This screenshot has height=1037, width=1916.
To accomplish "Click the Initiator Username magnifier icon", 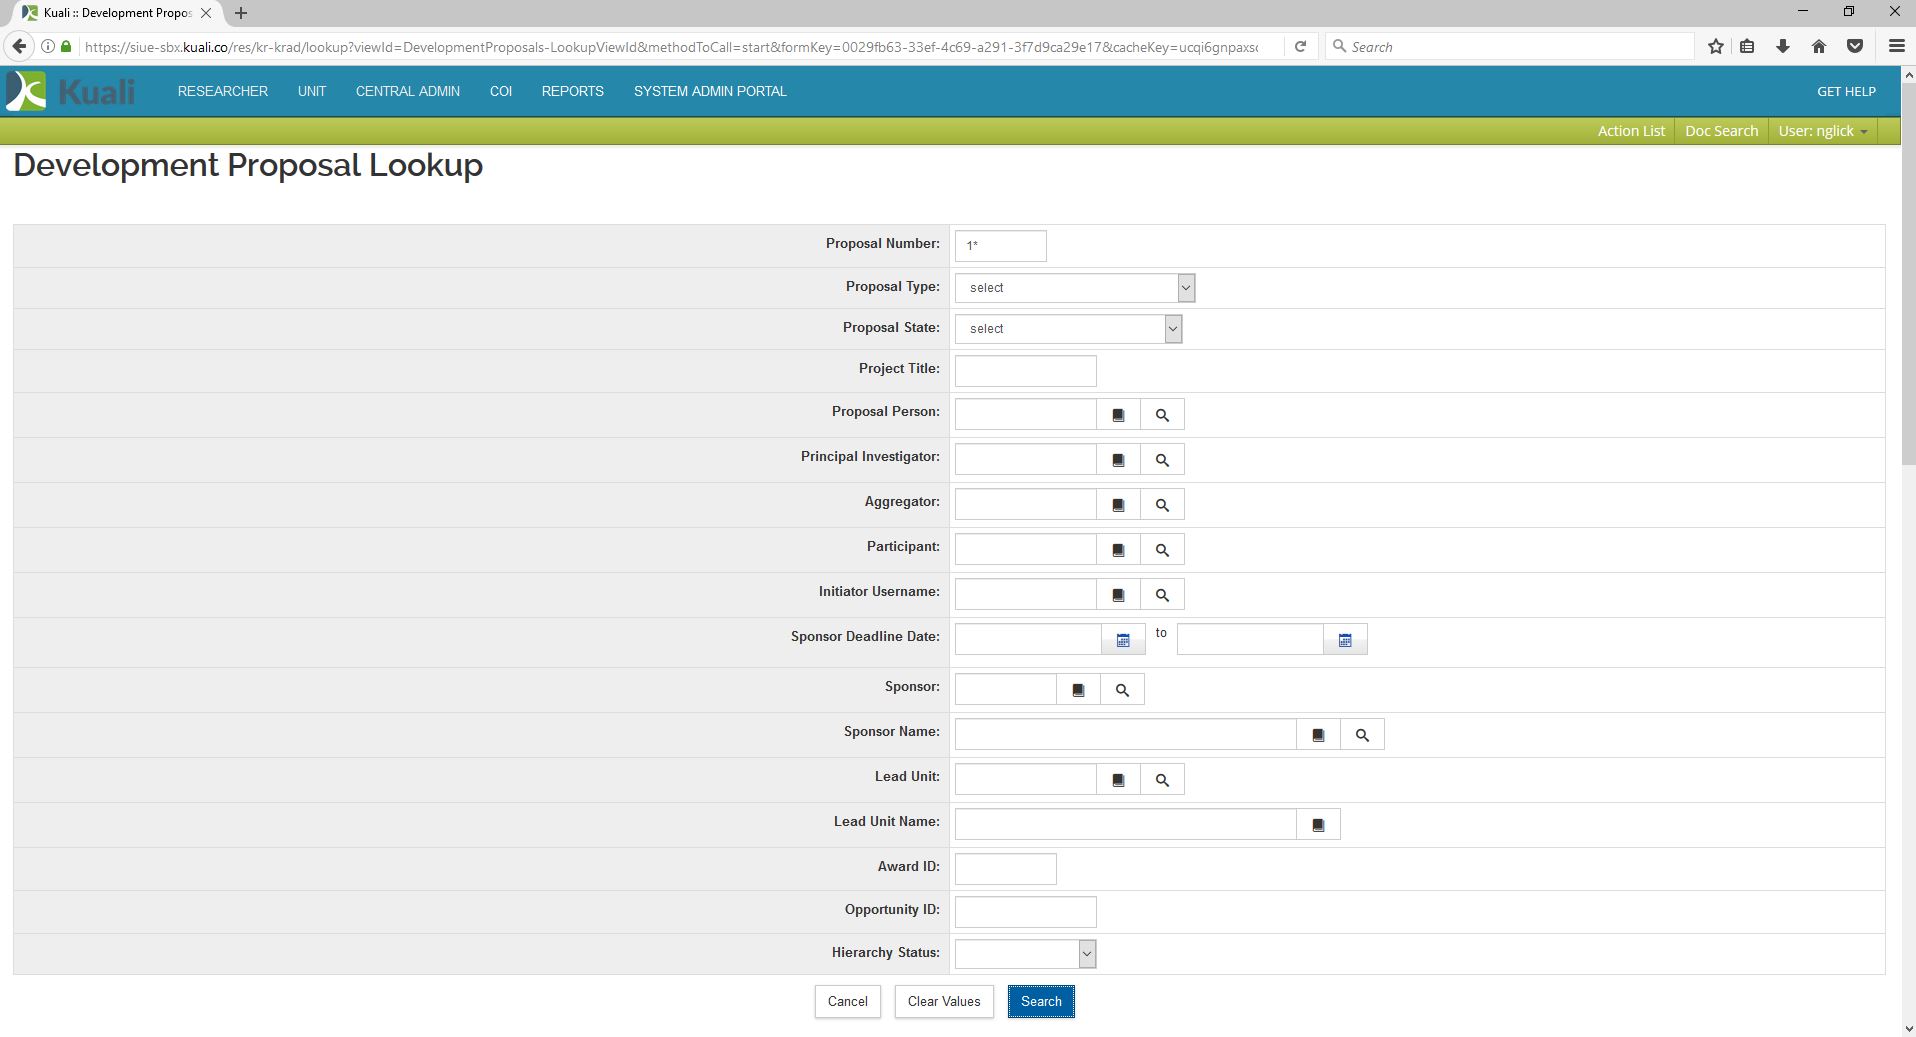I will click(1162, 595).
